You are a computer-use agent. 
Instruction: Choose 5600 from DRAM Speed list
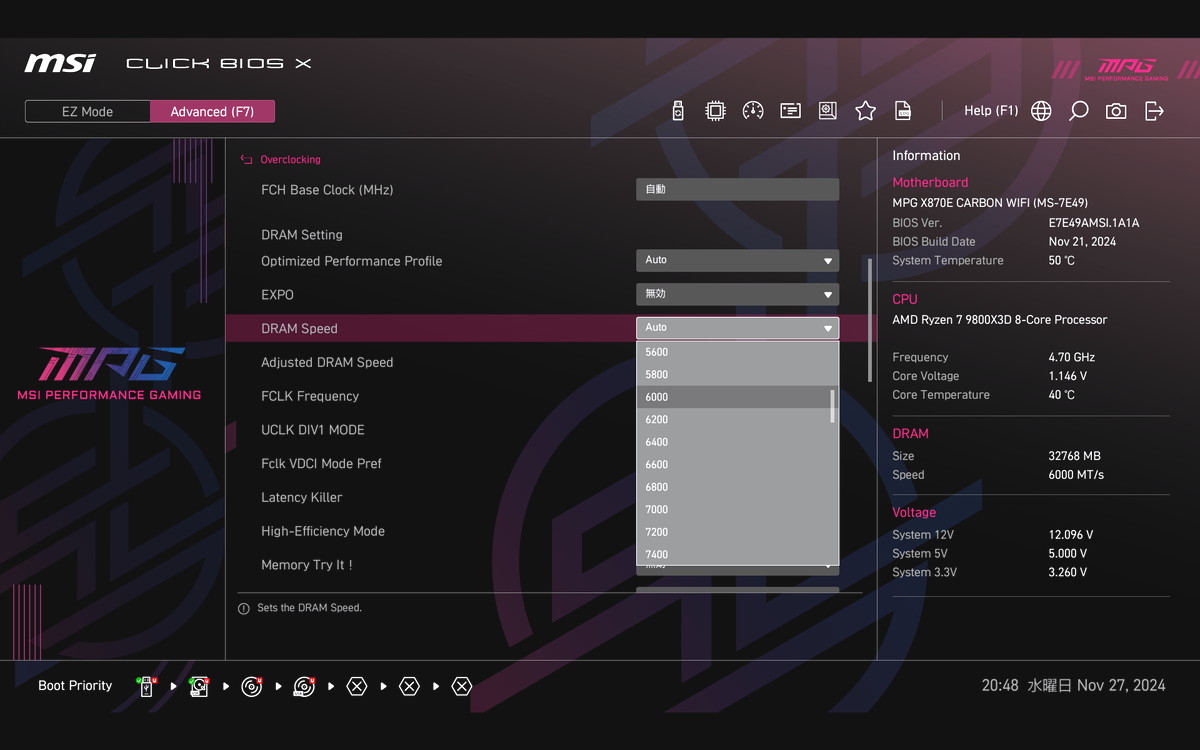[x=733, y=352]
